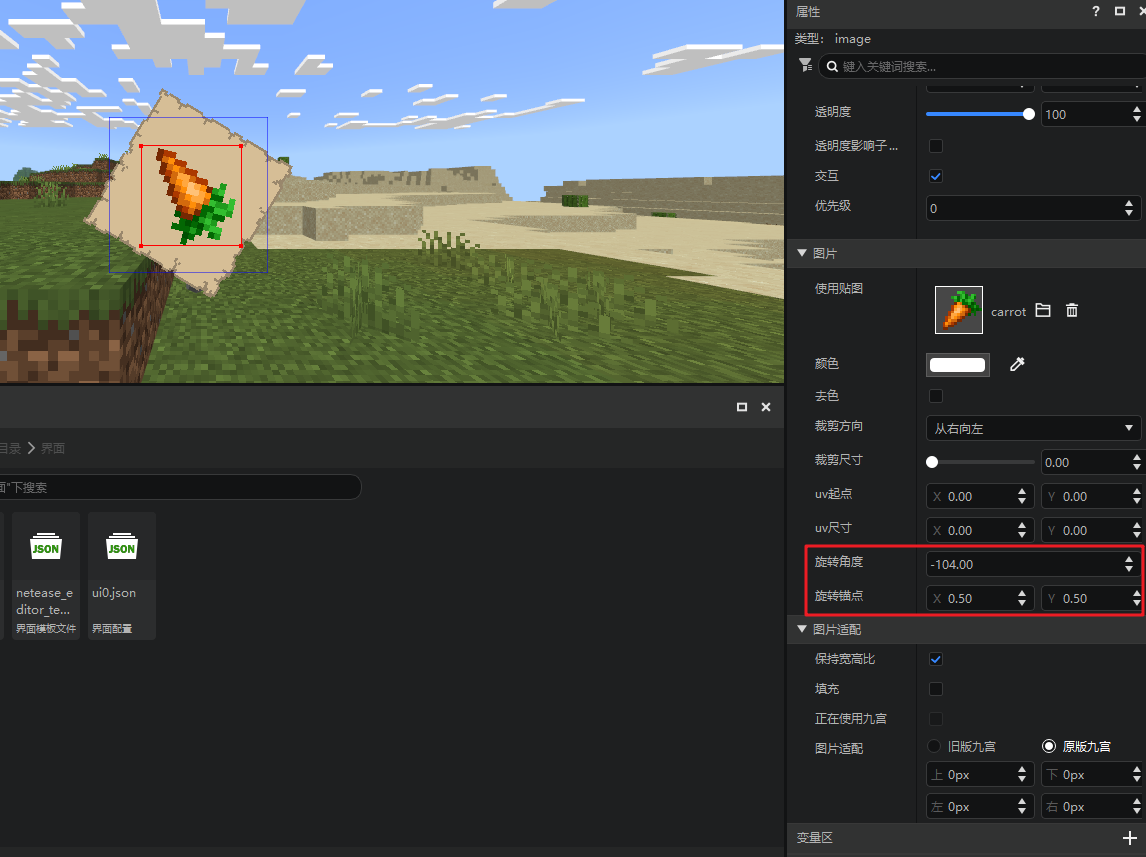Adjust the 透明度 slider handle
The height and width of the screenshot is (857, 1146).
click(1029, 114)
